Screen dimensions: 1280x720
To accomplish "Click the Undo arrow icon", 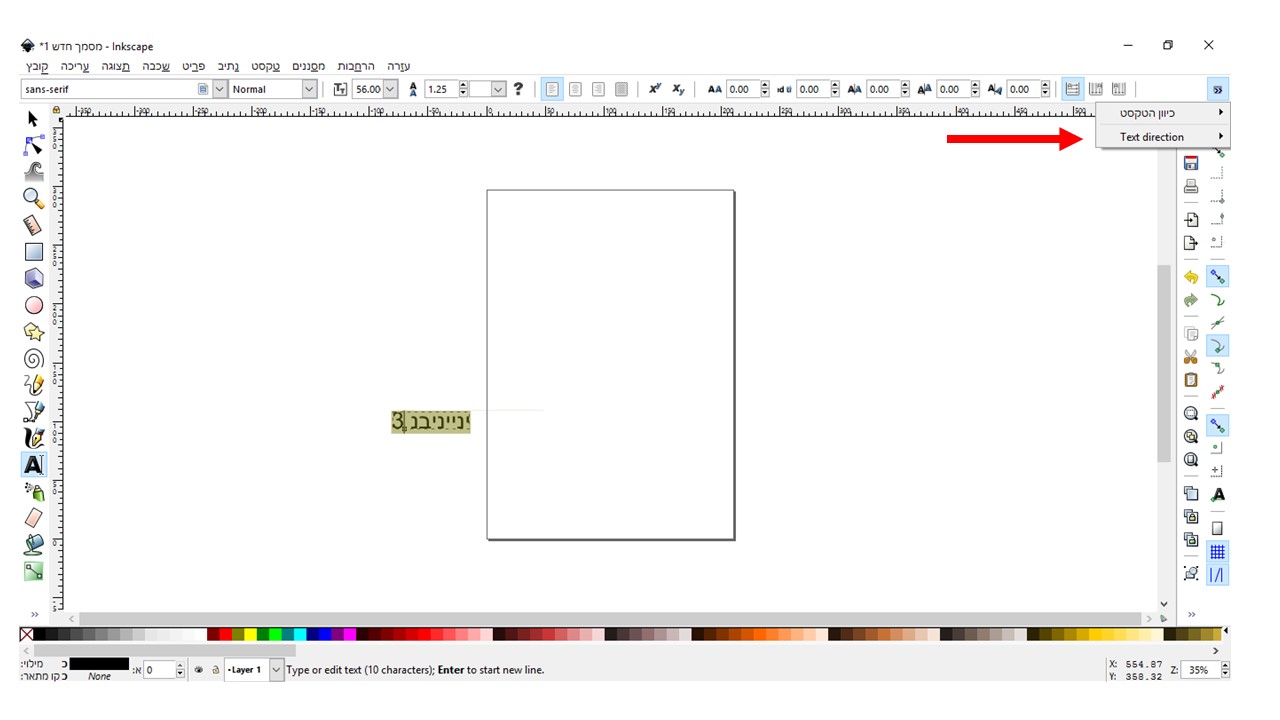I will (1190, 277).
